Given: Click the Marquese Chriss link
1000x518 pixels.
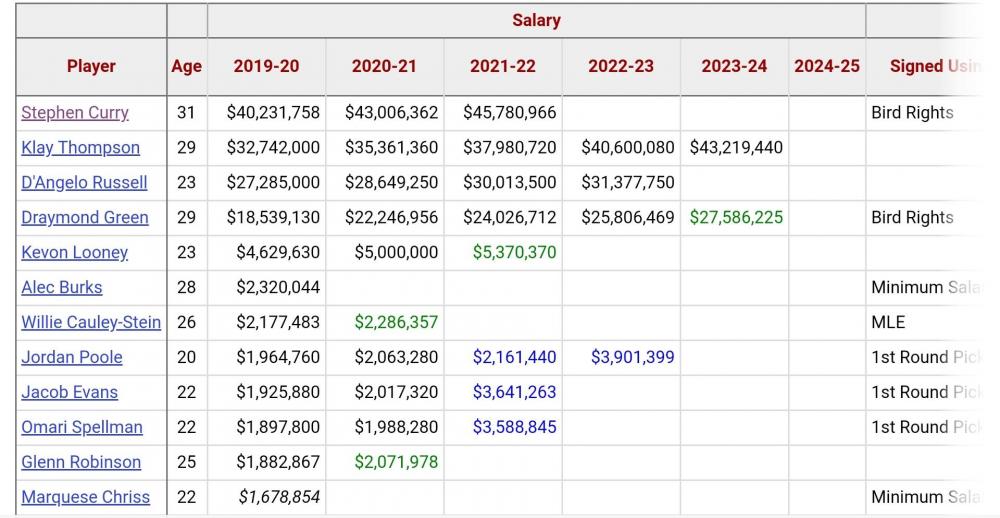Looking at the screenshot, I should [85, 498].
